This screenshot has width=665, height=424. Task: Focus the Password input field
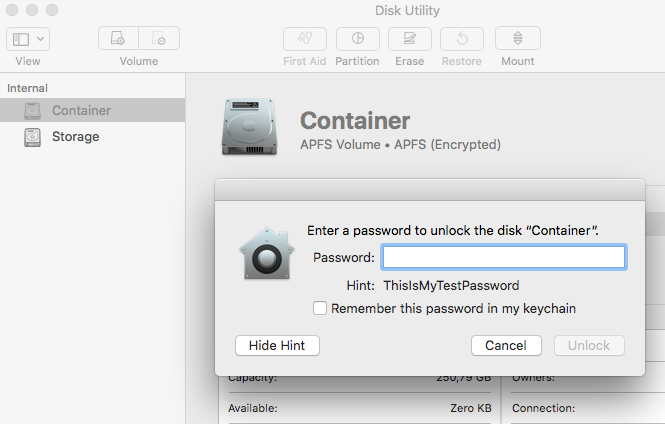[x=504, y=258]
